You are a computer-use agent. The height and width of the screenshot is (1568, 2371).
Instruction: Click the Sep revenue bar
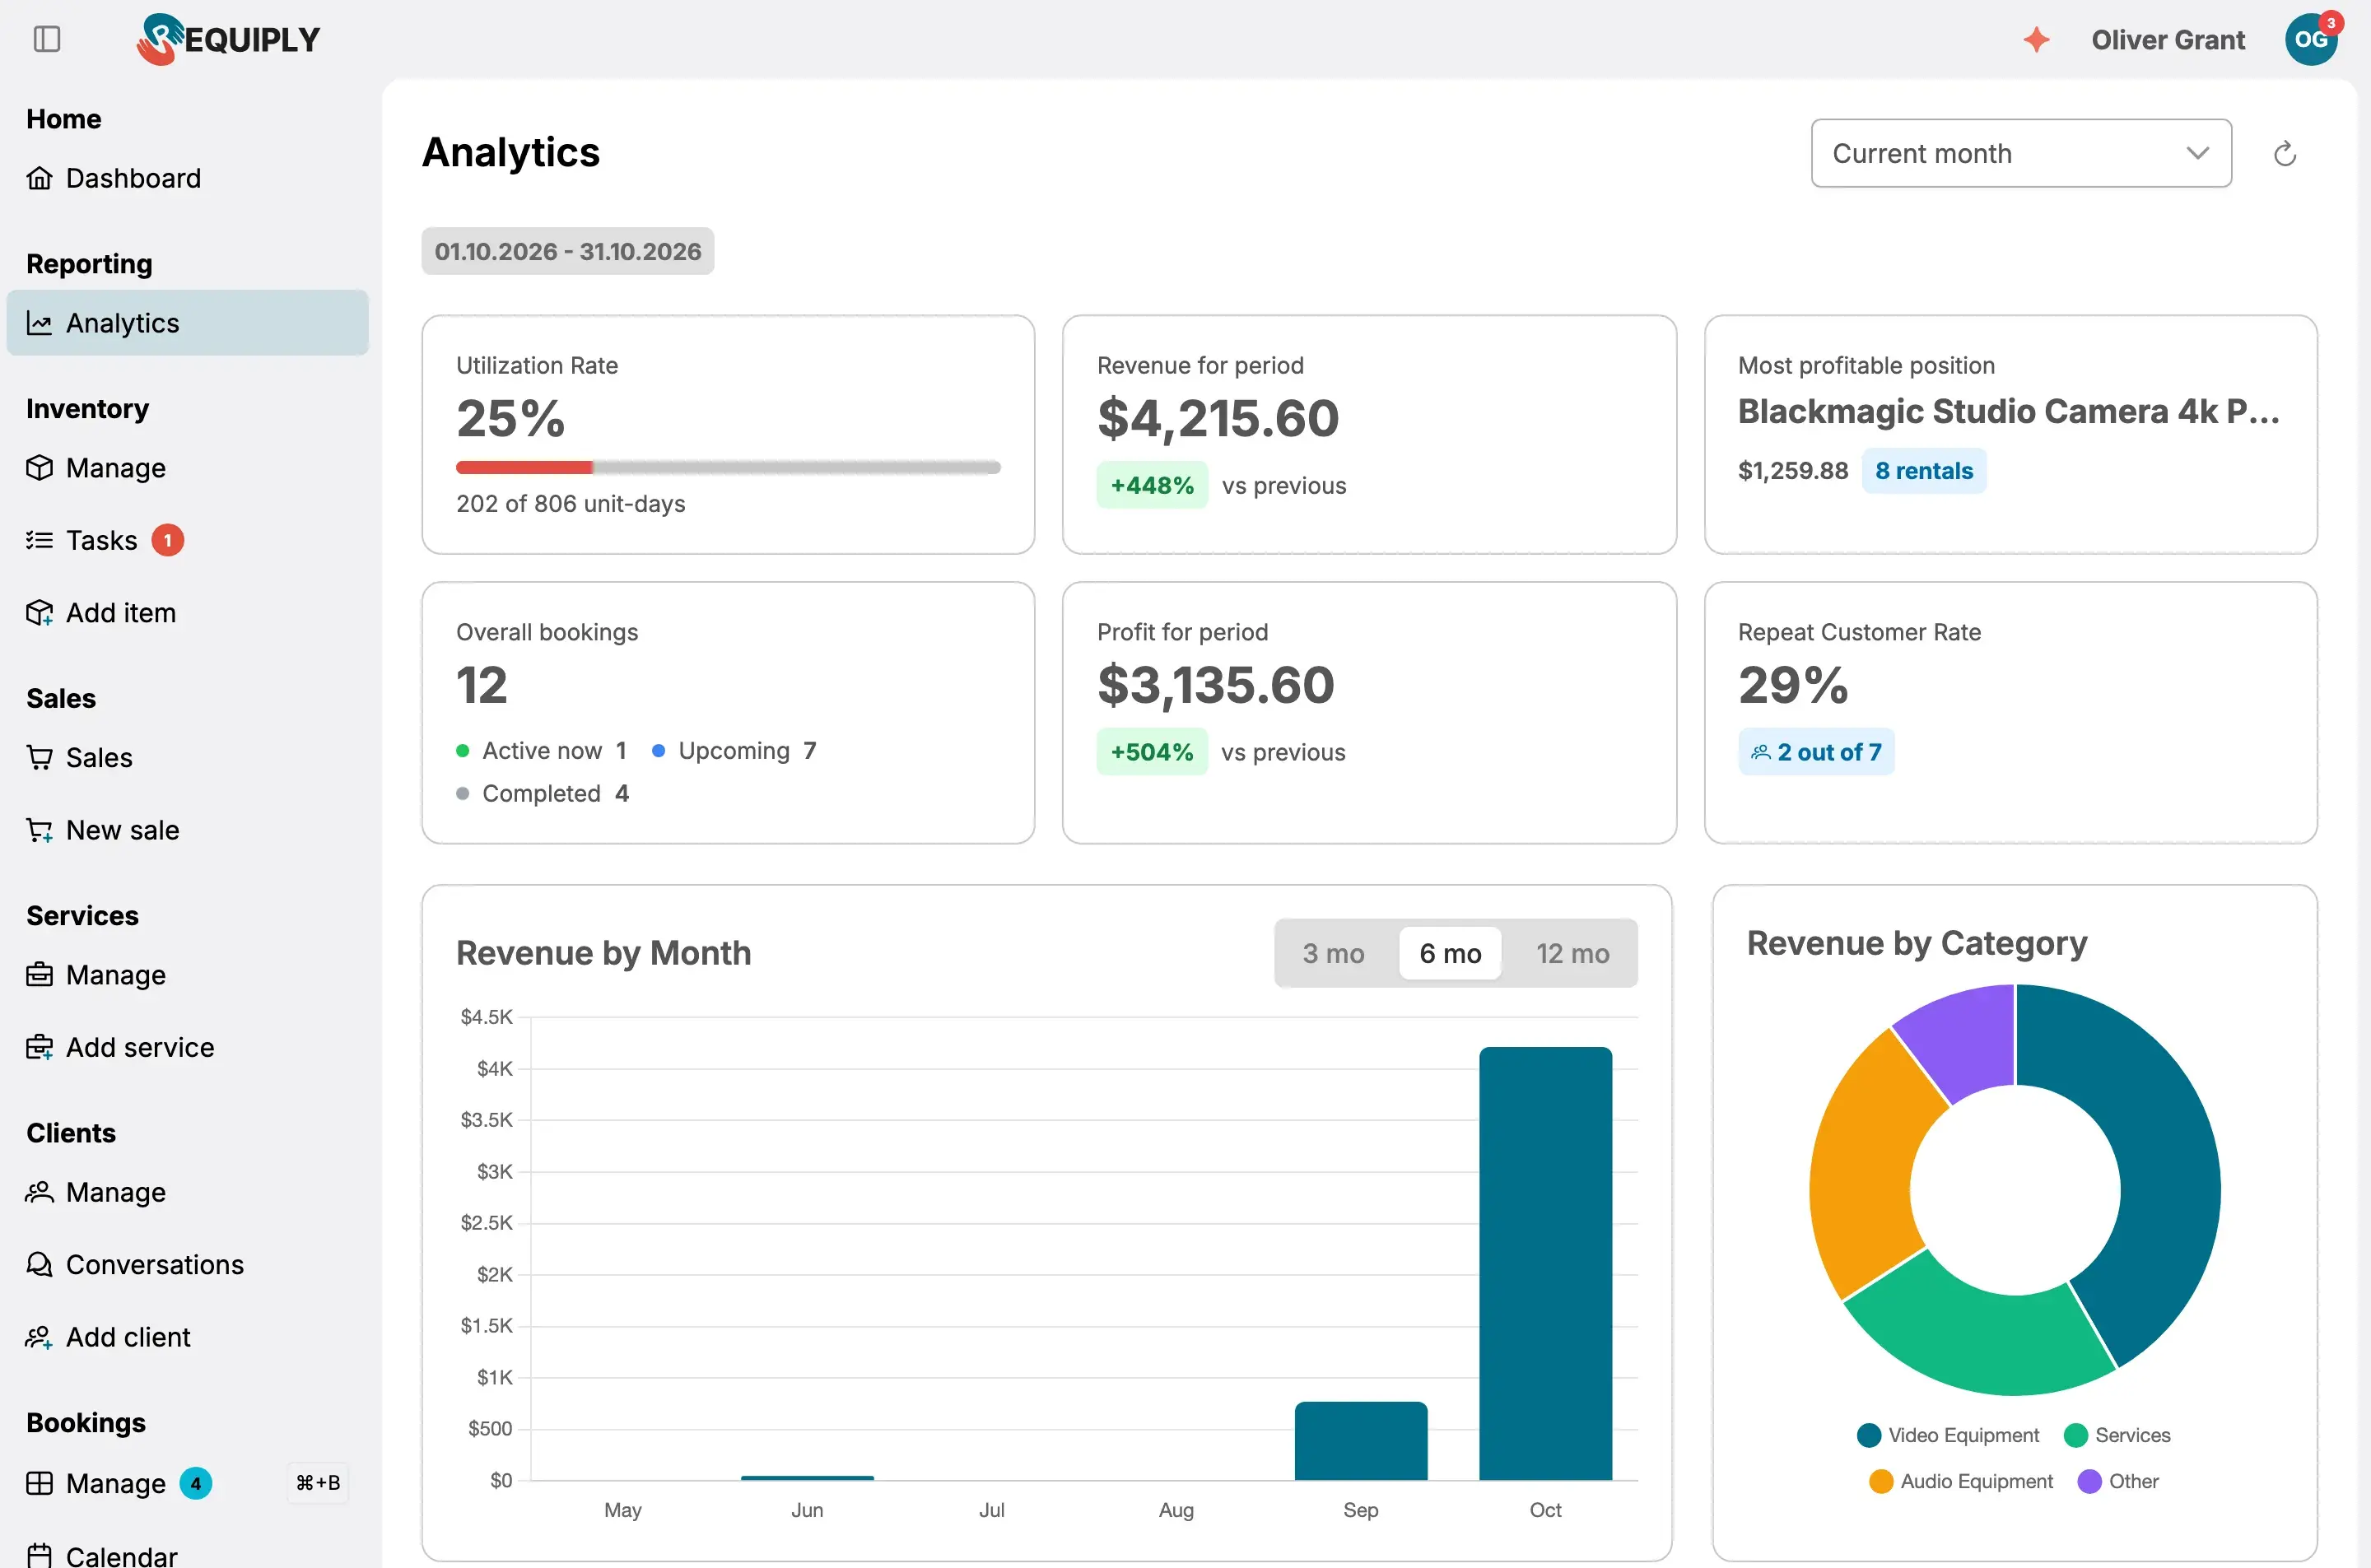click(1360, 1440)
